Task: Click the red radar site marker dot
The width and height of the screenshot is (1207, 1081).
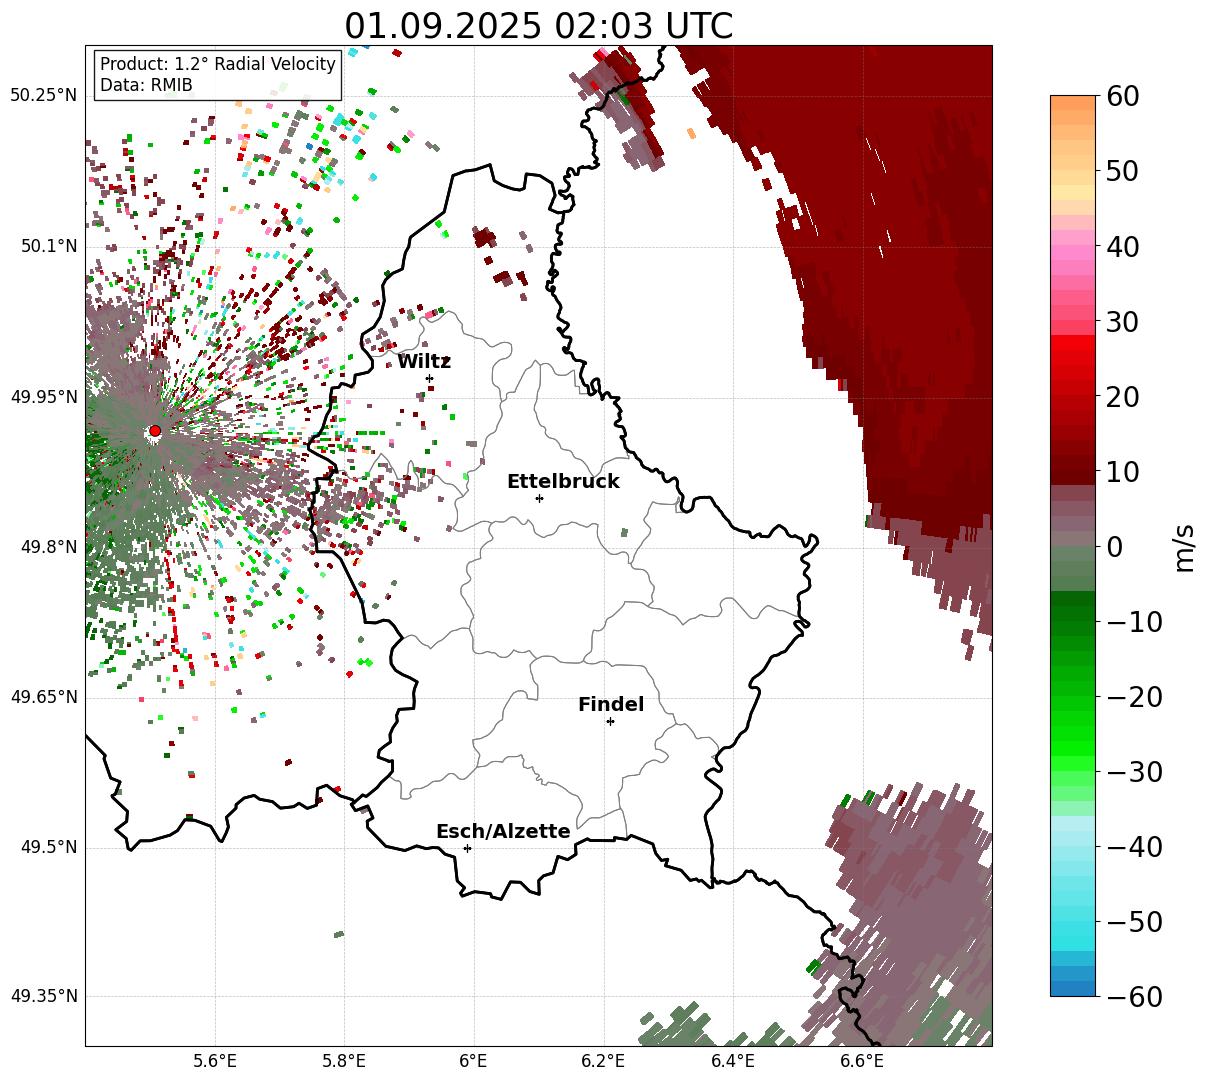Action: tap(155, 431)
